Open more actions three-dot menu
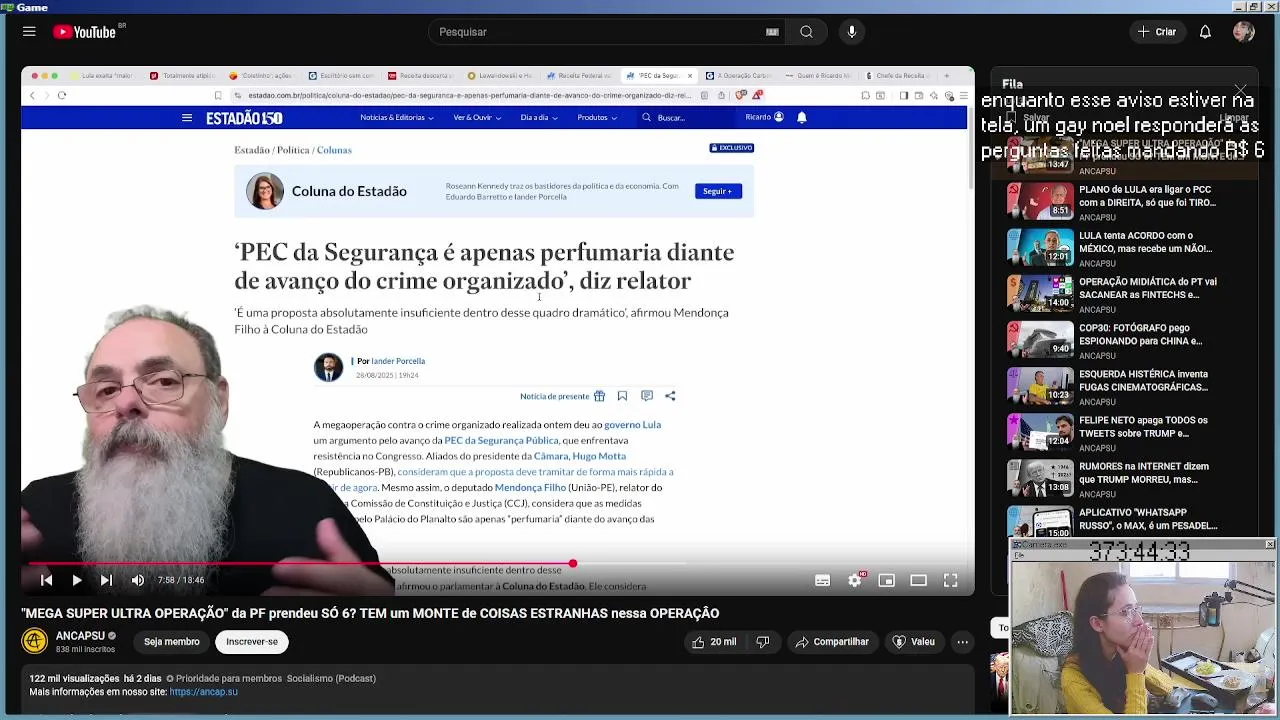Image resolution: width=1280 pixels, height=720 pixels. (962, 642)
